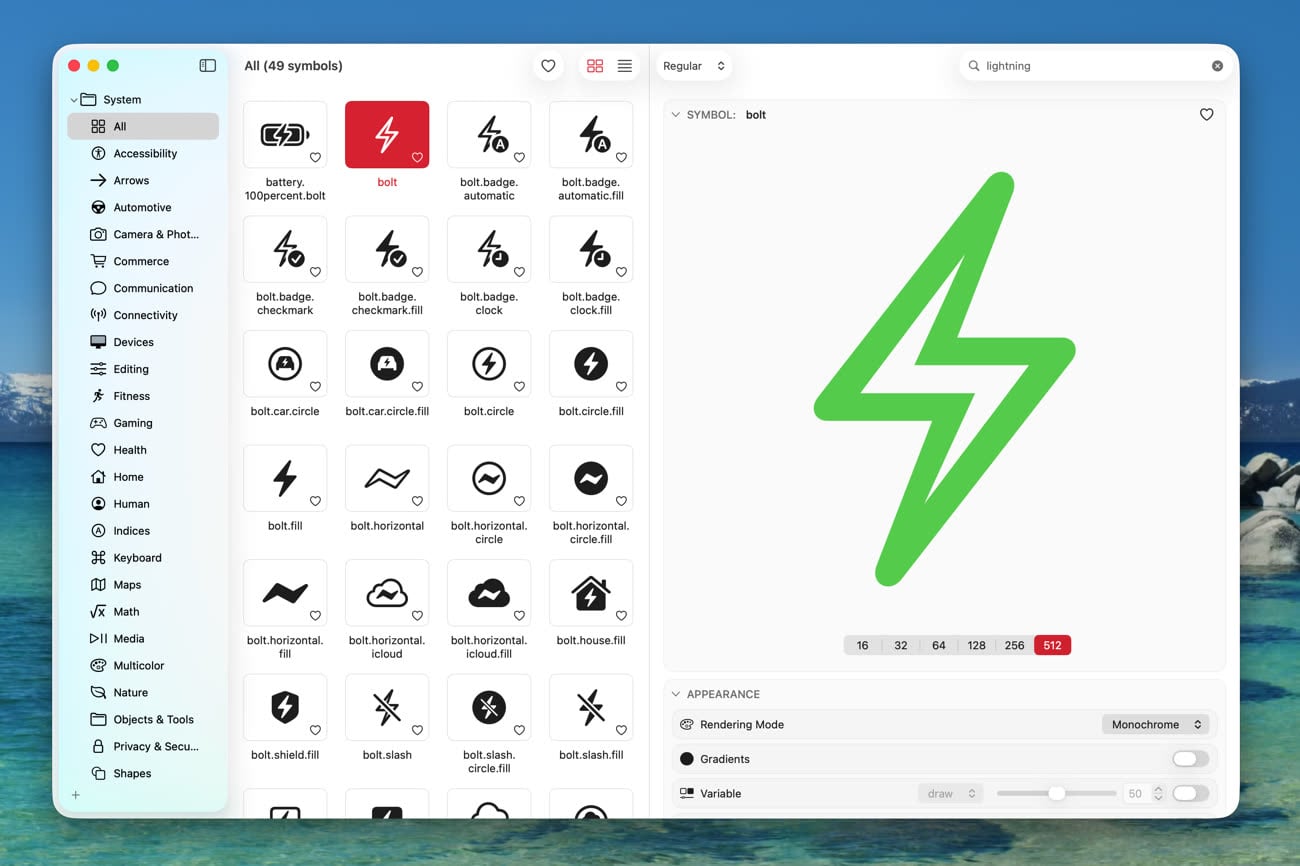Image resolution: width=1300 pixels, height=866 pixels.
Task: Turn off the Variable toggle
Action: [x=1191, y=793]
